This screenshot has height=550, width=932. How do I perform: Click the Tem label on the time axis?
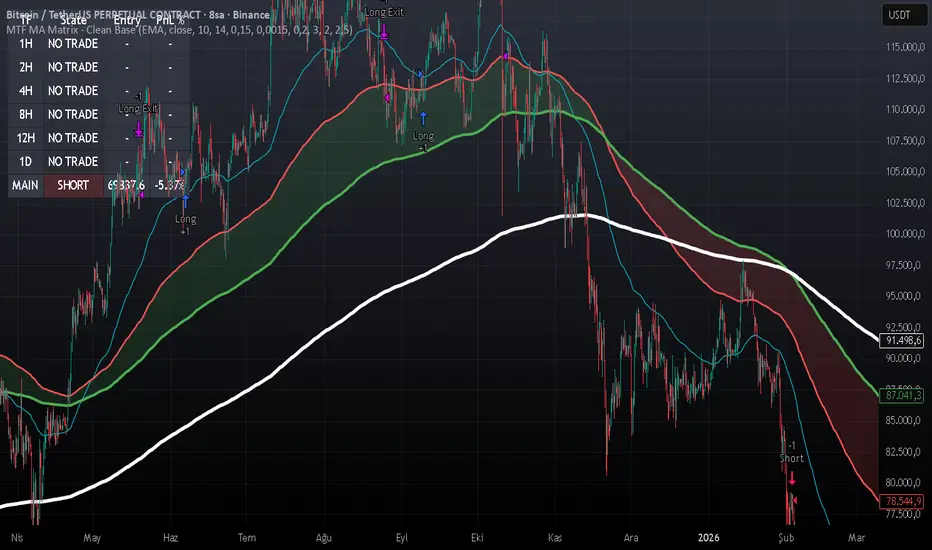point(247,538)
